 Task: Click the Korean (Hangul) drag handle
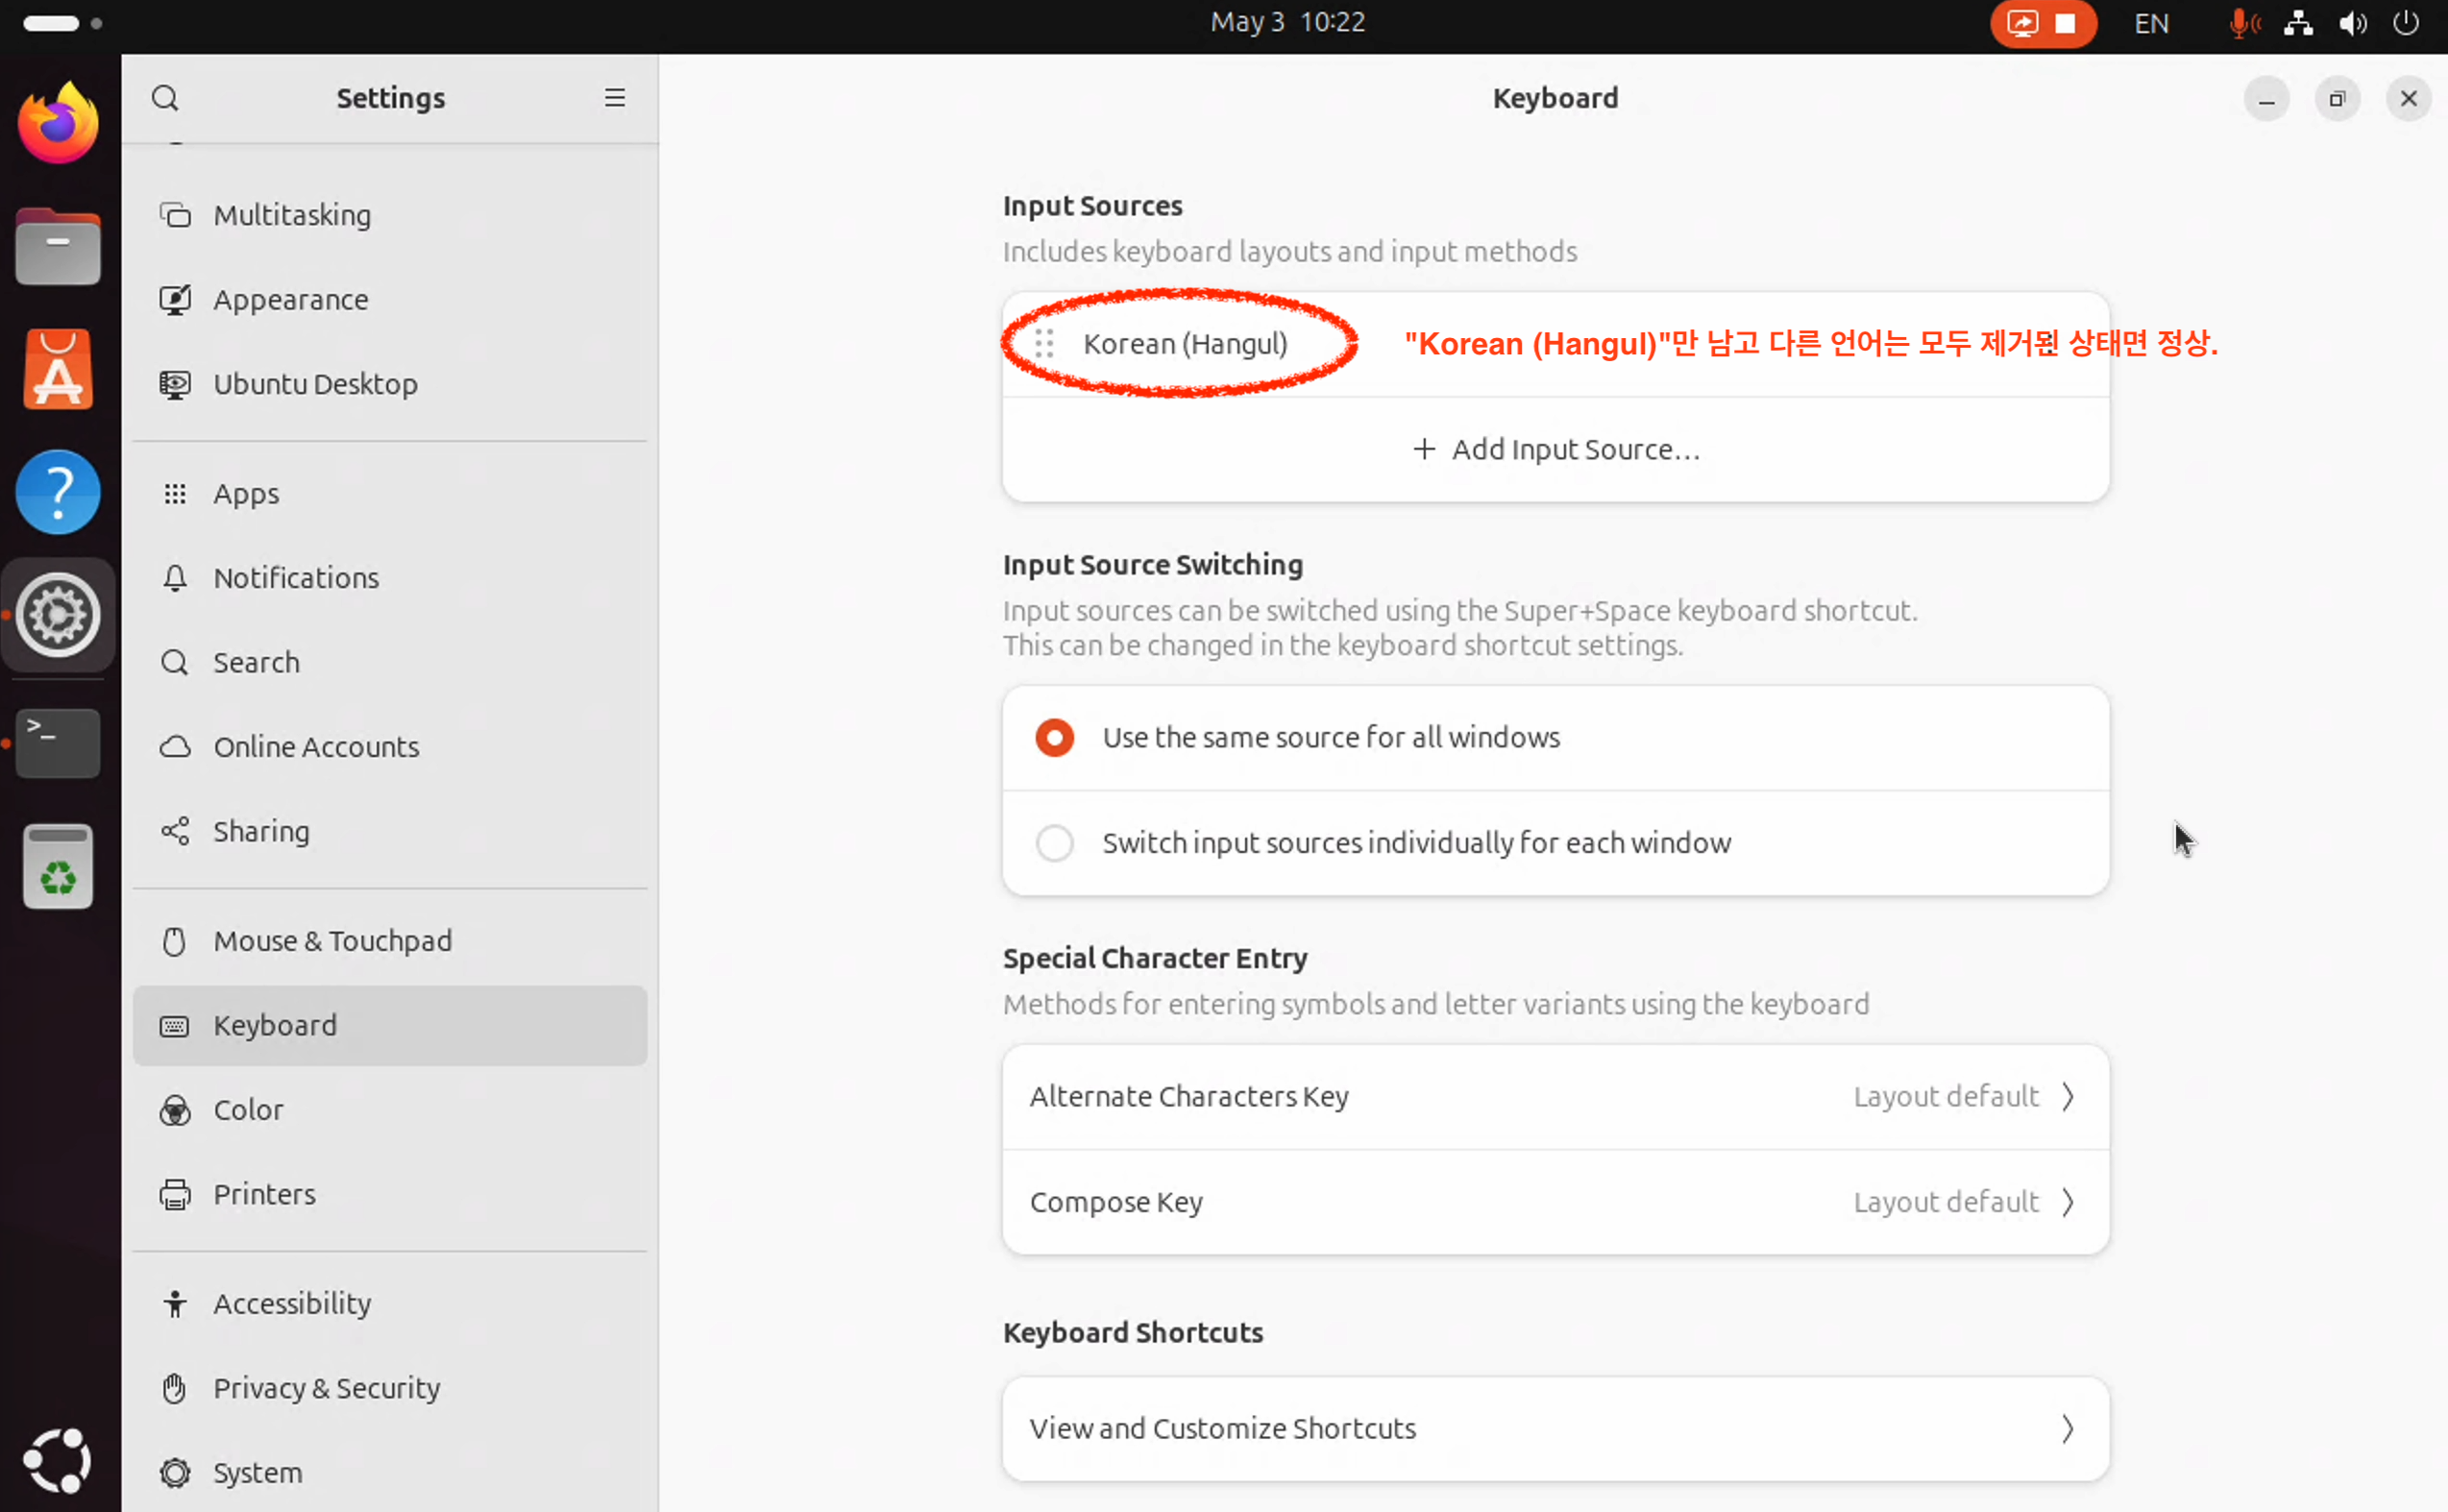tap(1044, 343)
